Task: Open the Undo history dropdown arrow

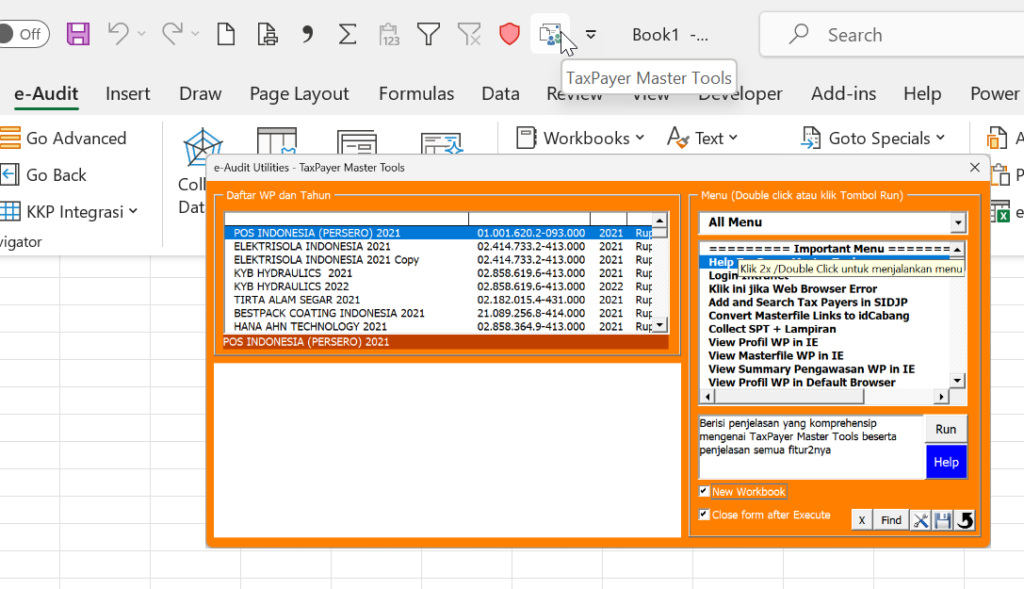Action: pos(141,34)
